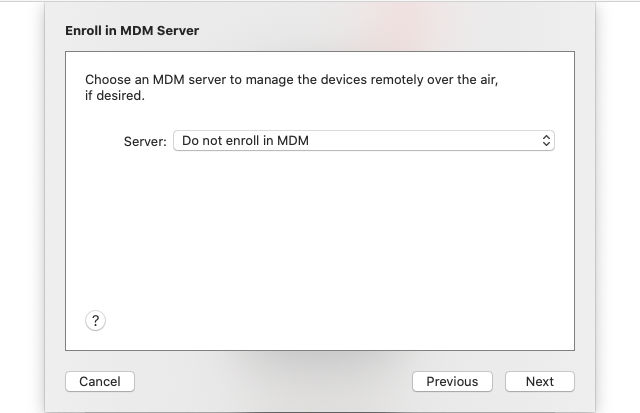Screen dimensions: 640x413
Task: Click the Next button
Action: click(x=540, y=382)
